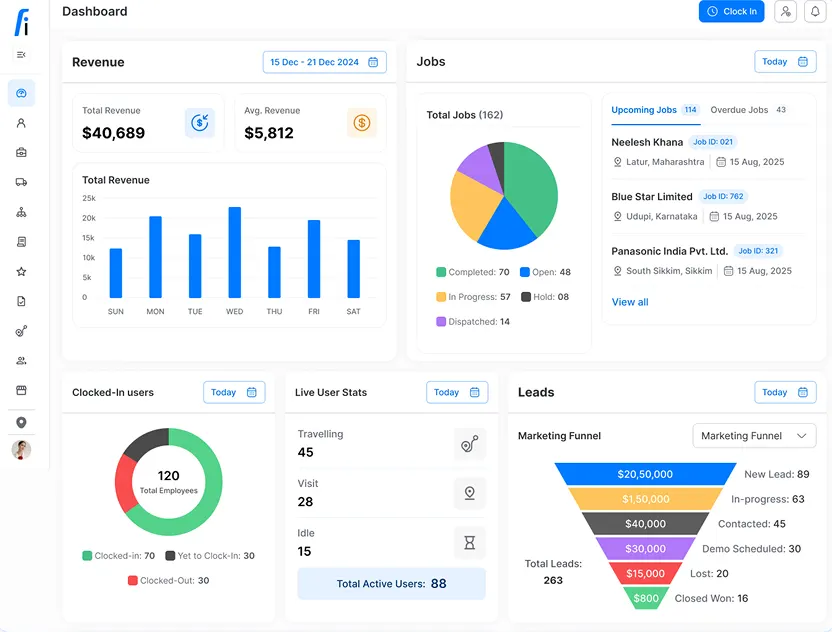Click the In Progress yellow legend swatch
This screenshot has width=832, height=632.
pyautogui.click(x=441, y=297)
